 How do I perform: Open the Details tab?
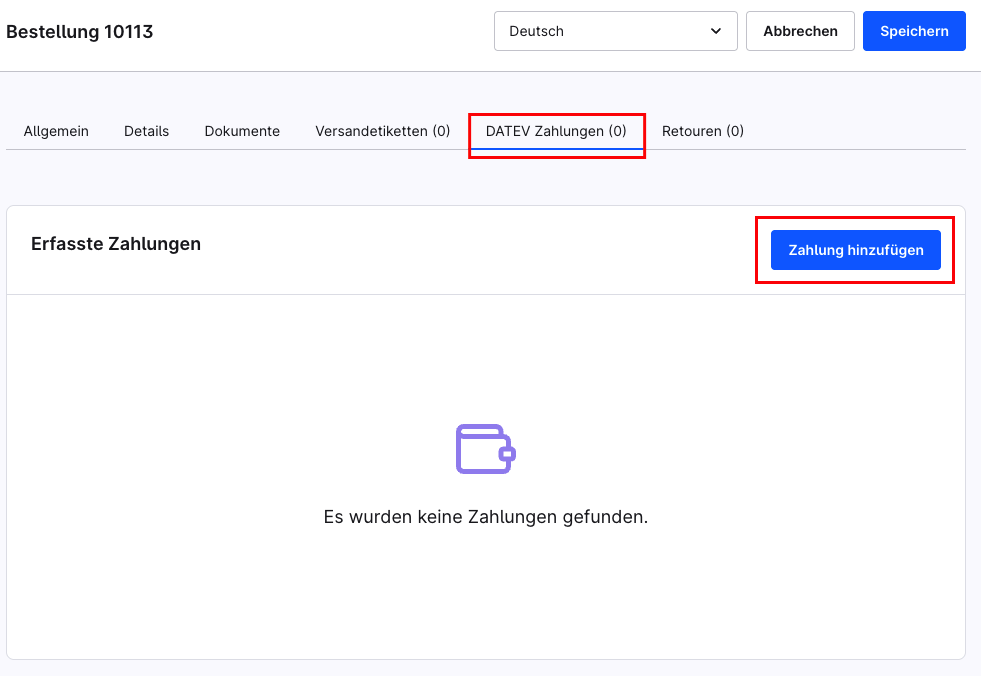click(x=146, y=131)
